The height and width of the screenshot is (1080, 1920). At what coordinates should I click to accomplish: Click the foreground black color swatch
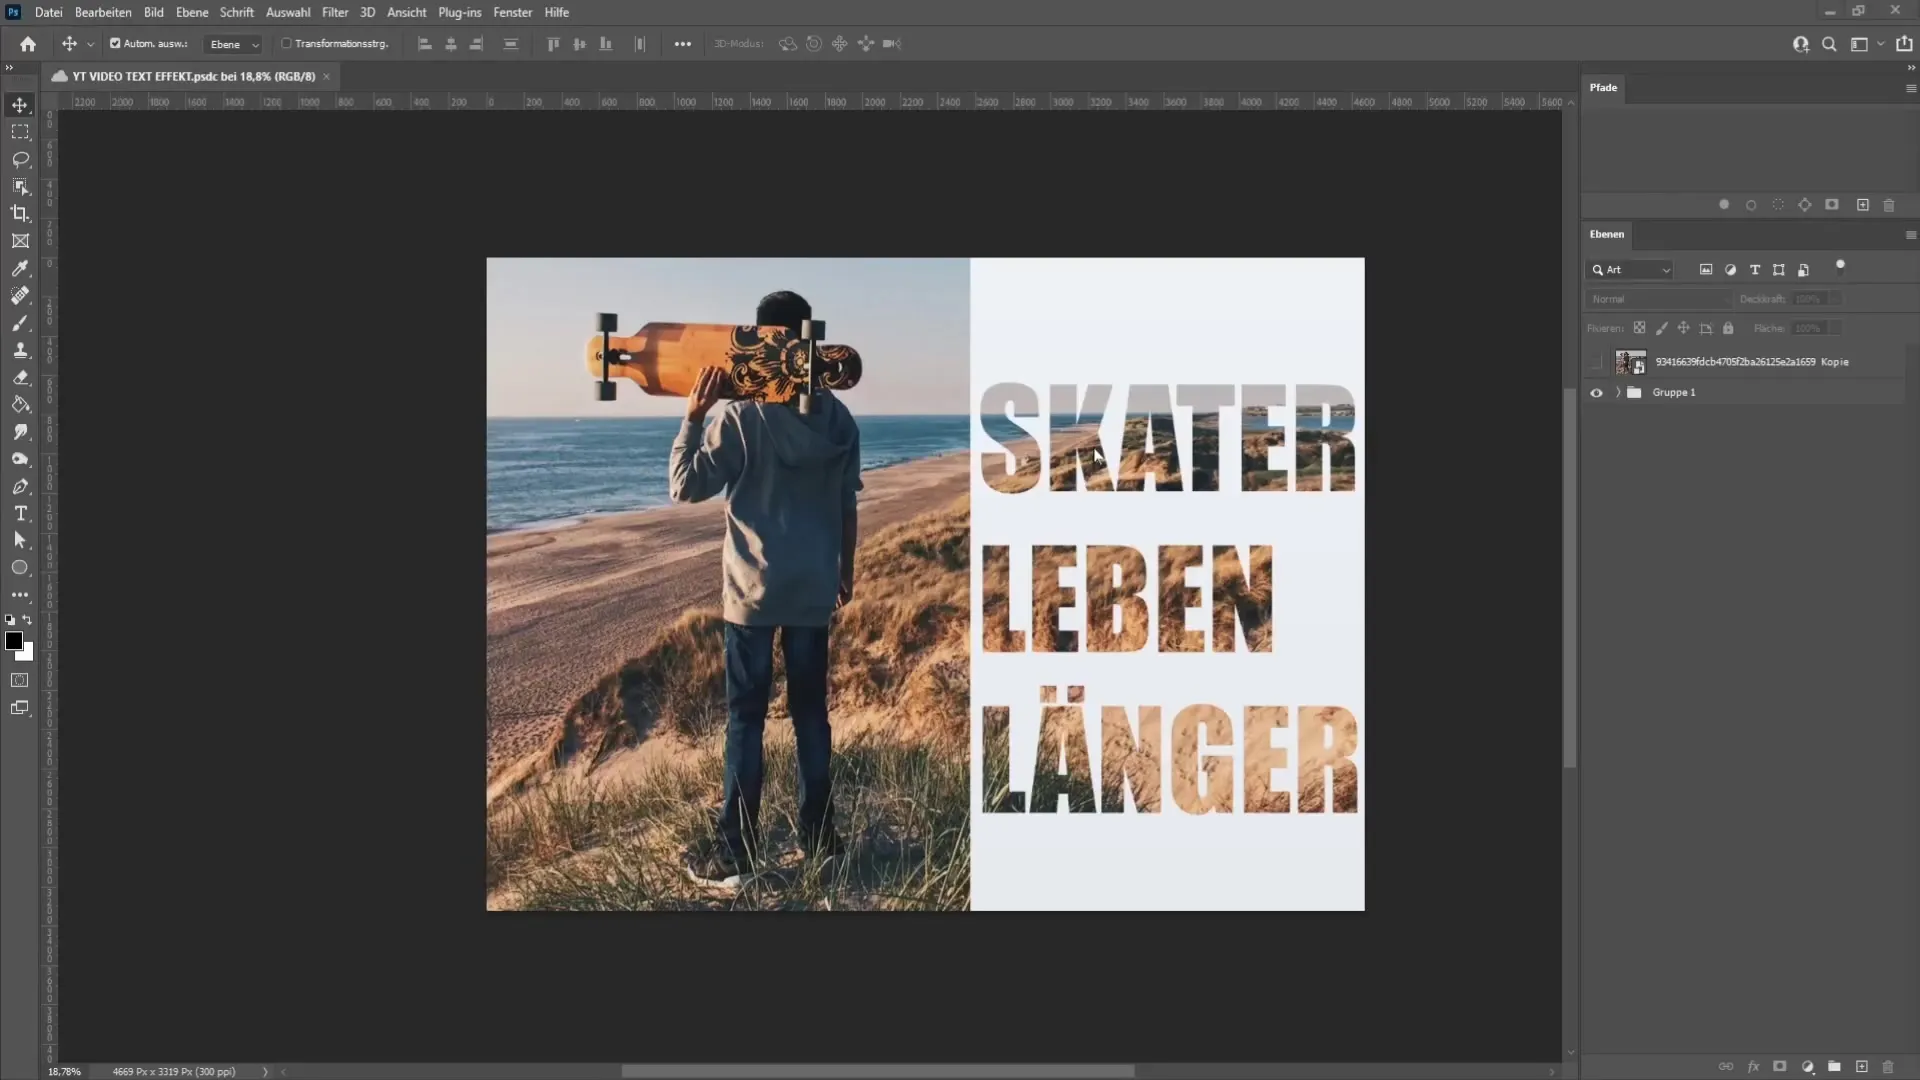click(14, 641)
